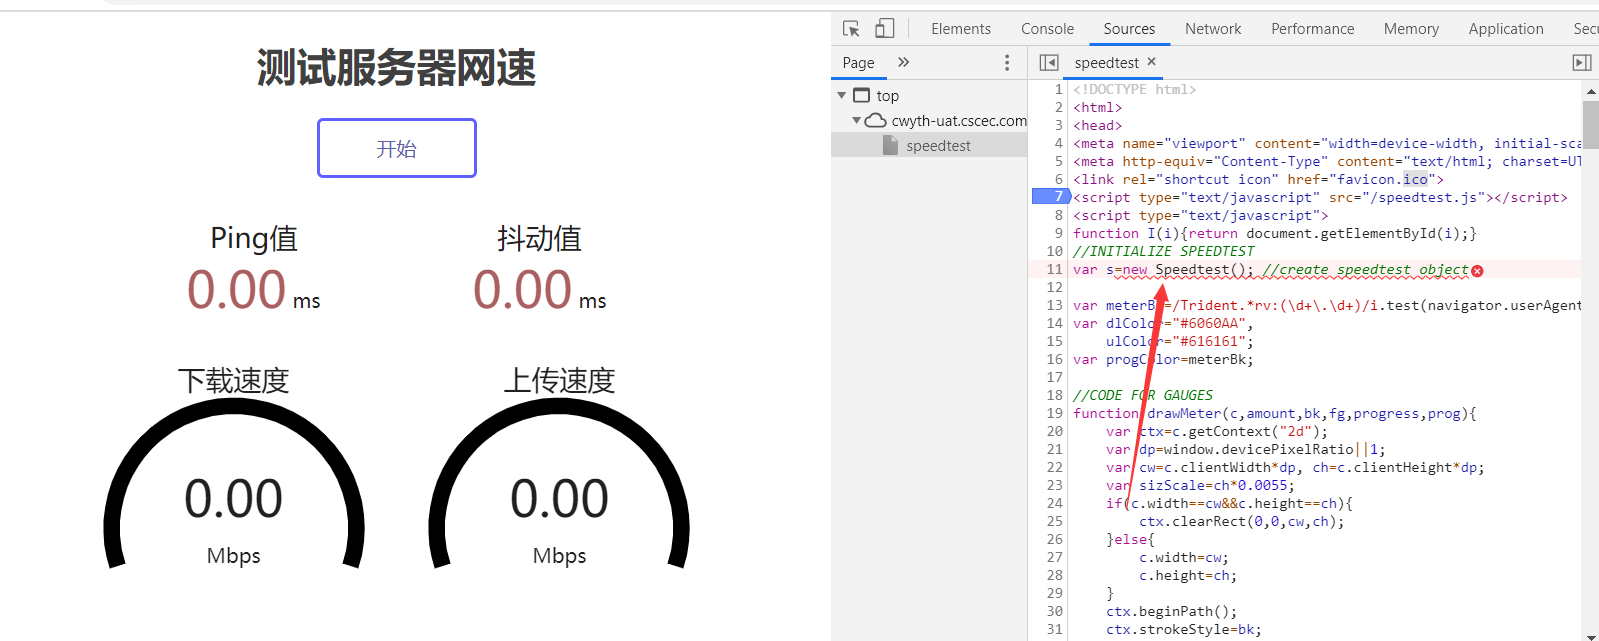
Task: Set a breakpoint on line number 19
Action: tap(1054, 413)
